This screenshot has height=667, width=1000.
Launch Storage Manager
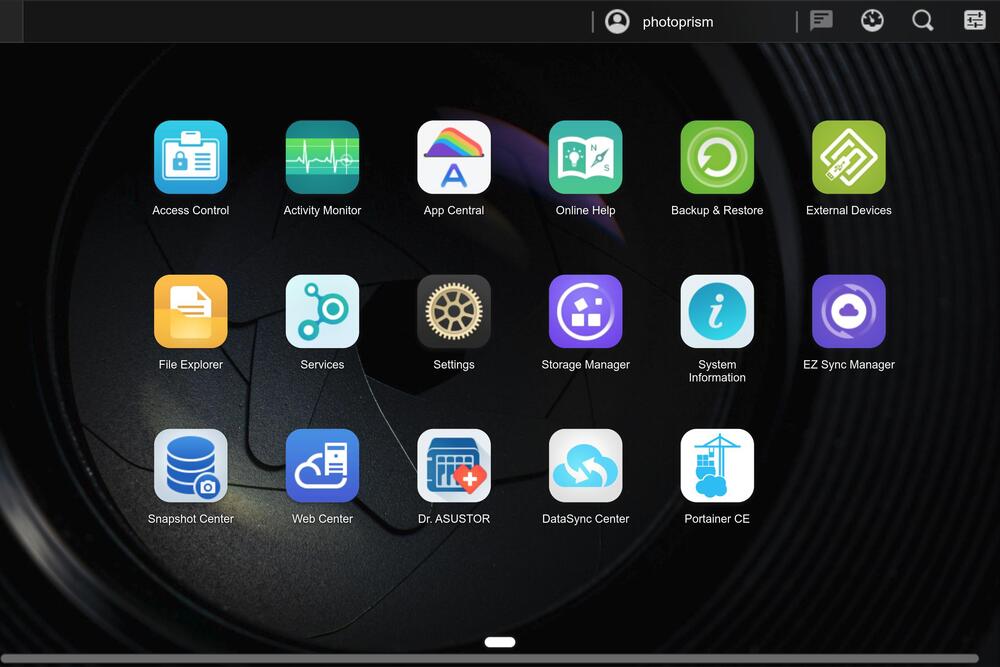click(x=586, y=311)
